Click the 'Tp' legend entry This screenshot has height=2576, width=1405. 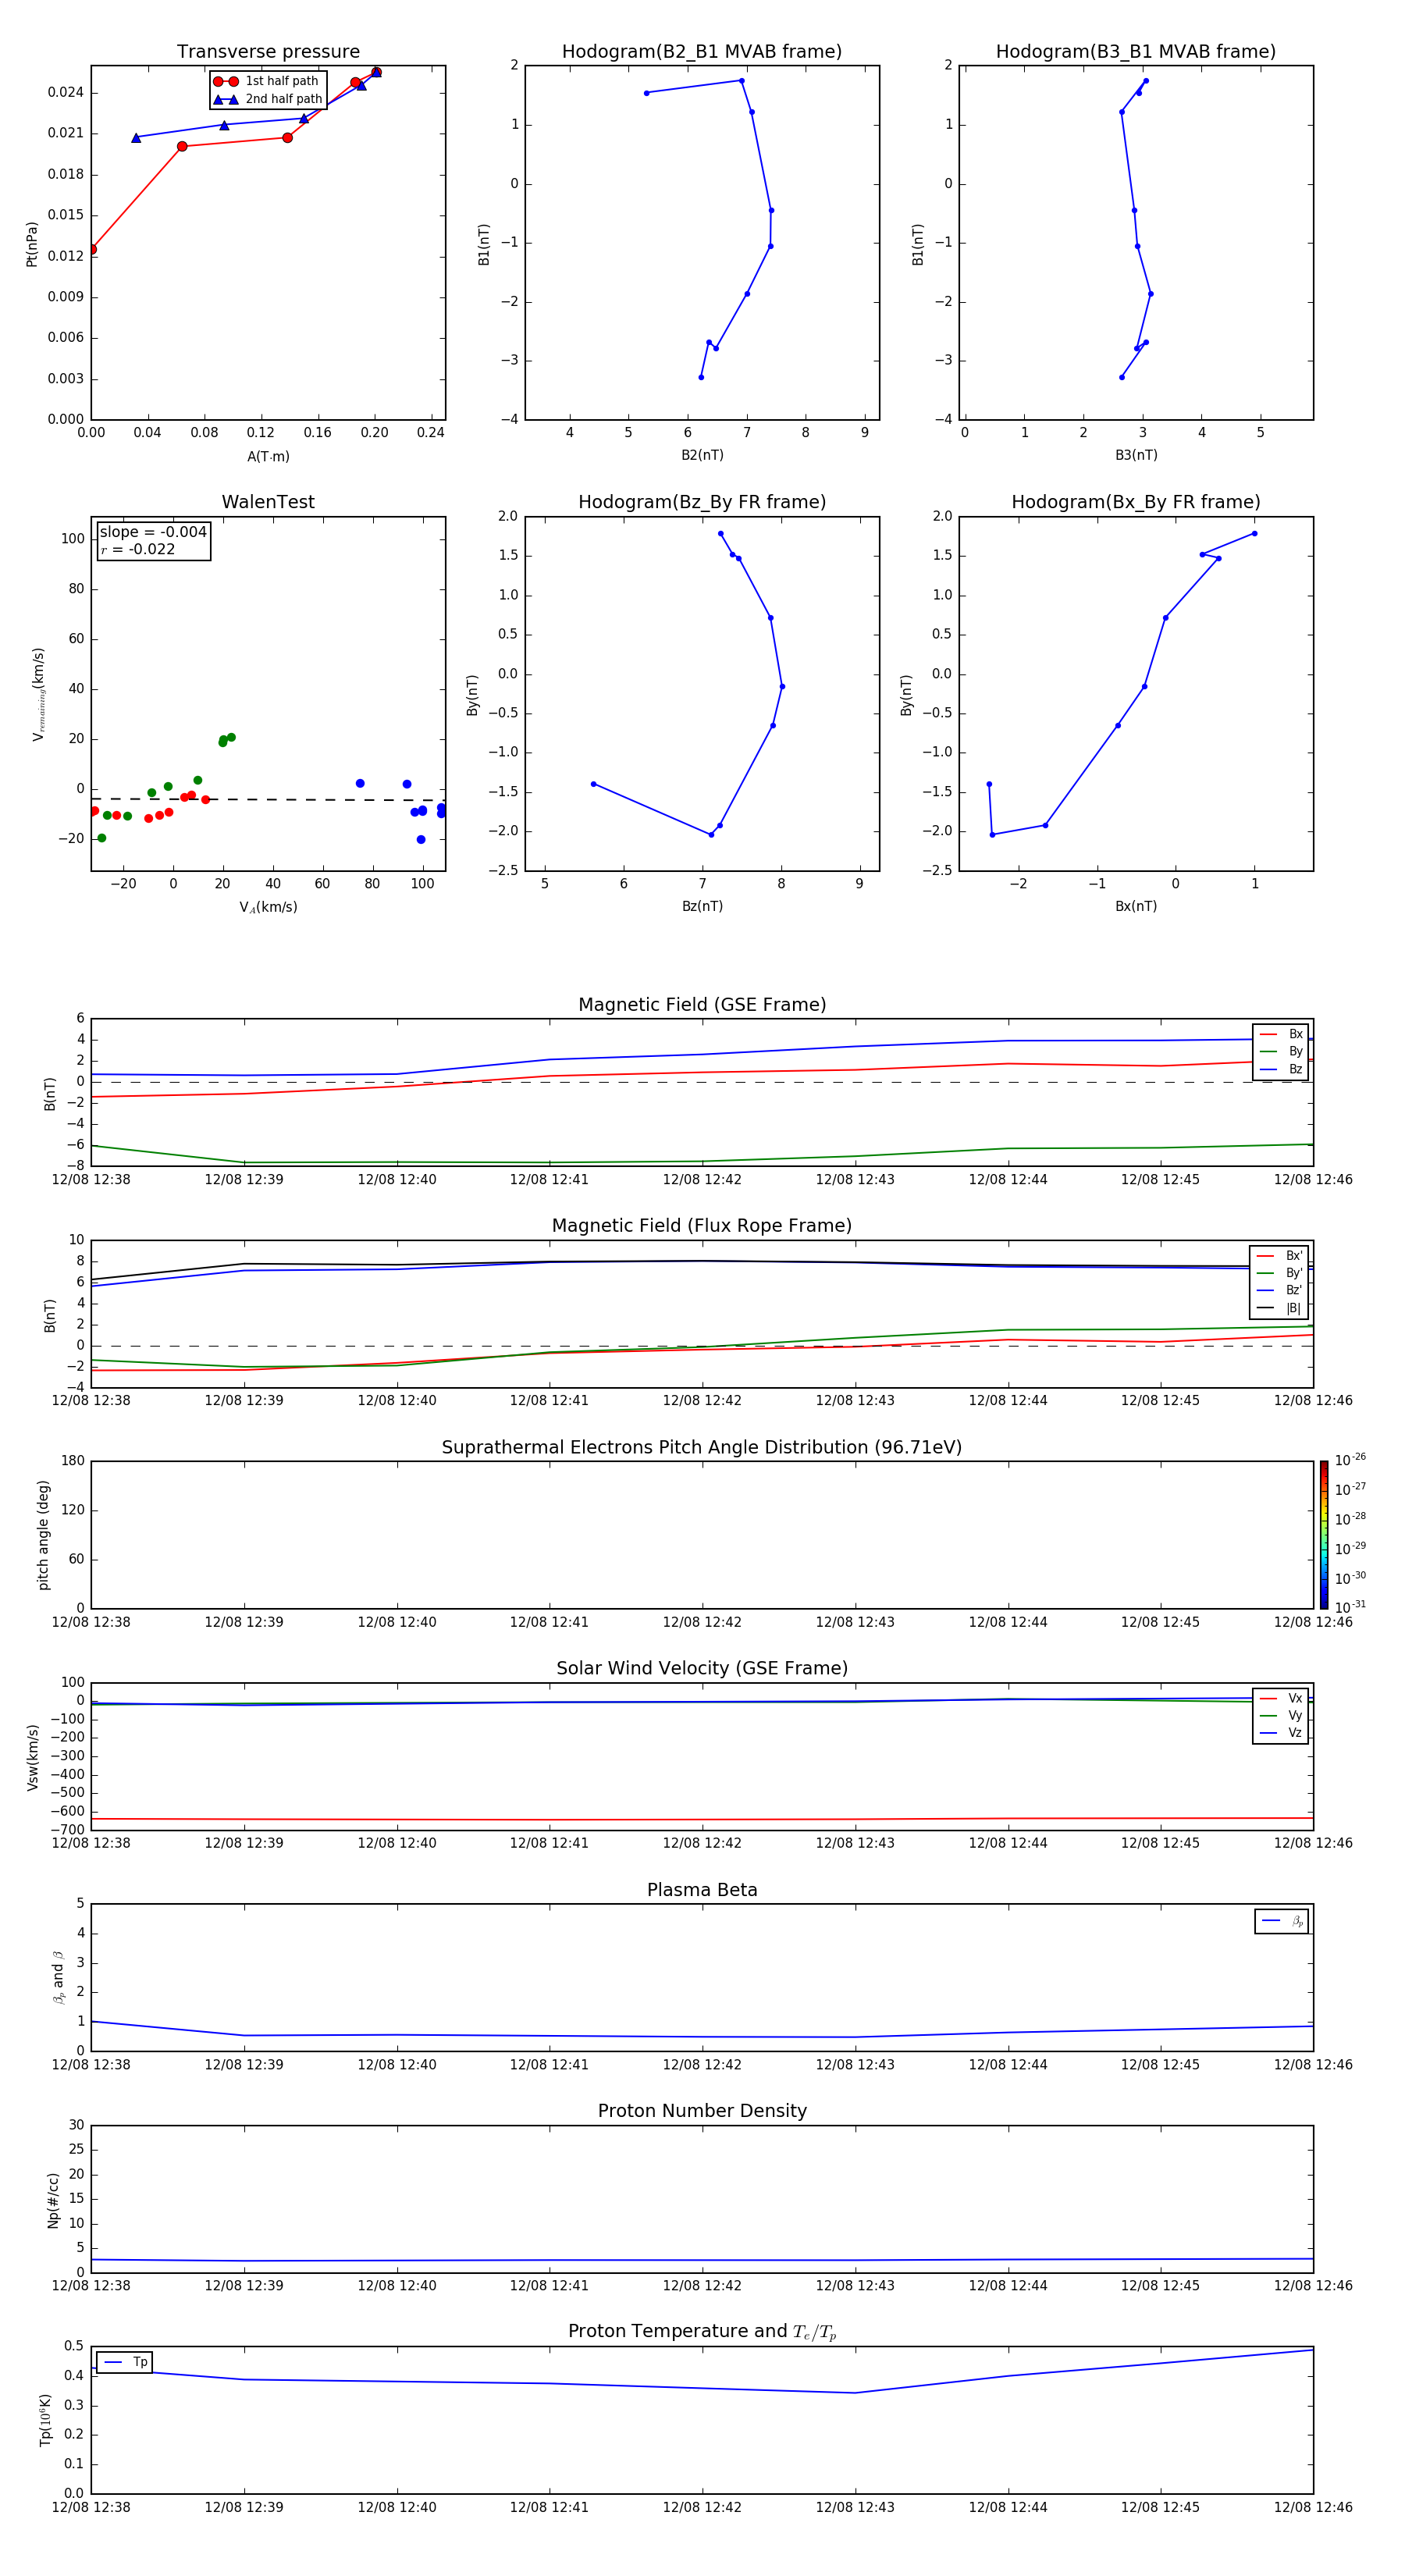click(125, 2362)
